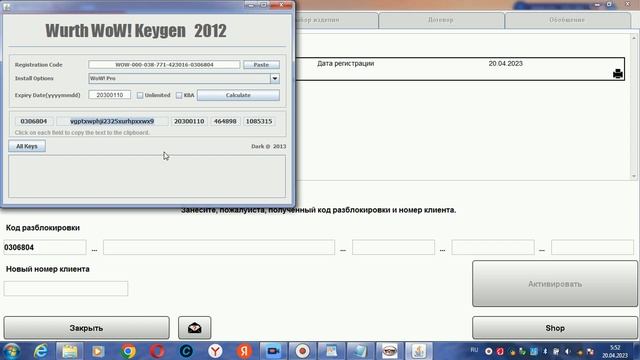The image size is (640, 360).
Task: Click the open envelope mail icon button
Action: (195, 328)
